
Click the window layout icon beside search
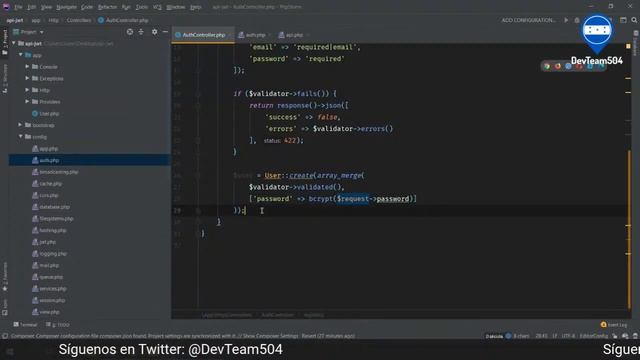point(623,20)
